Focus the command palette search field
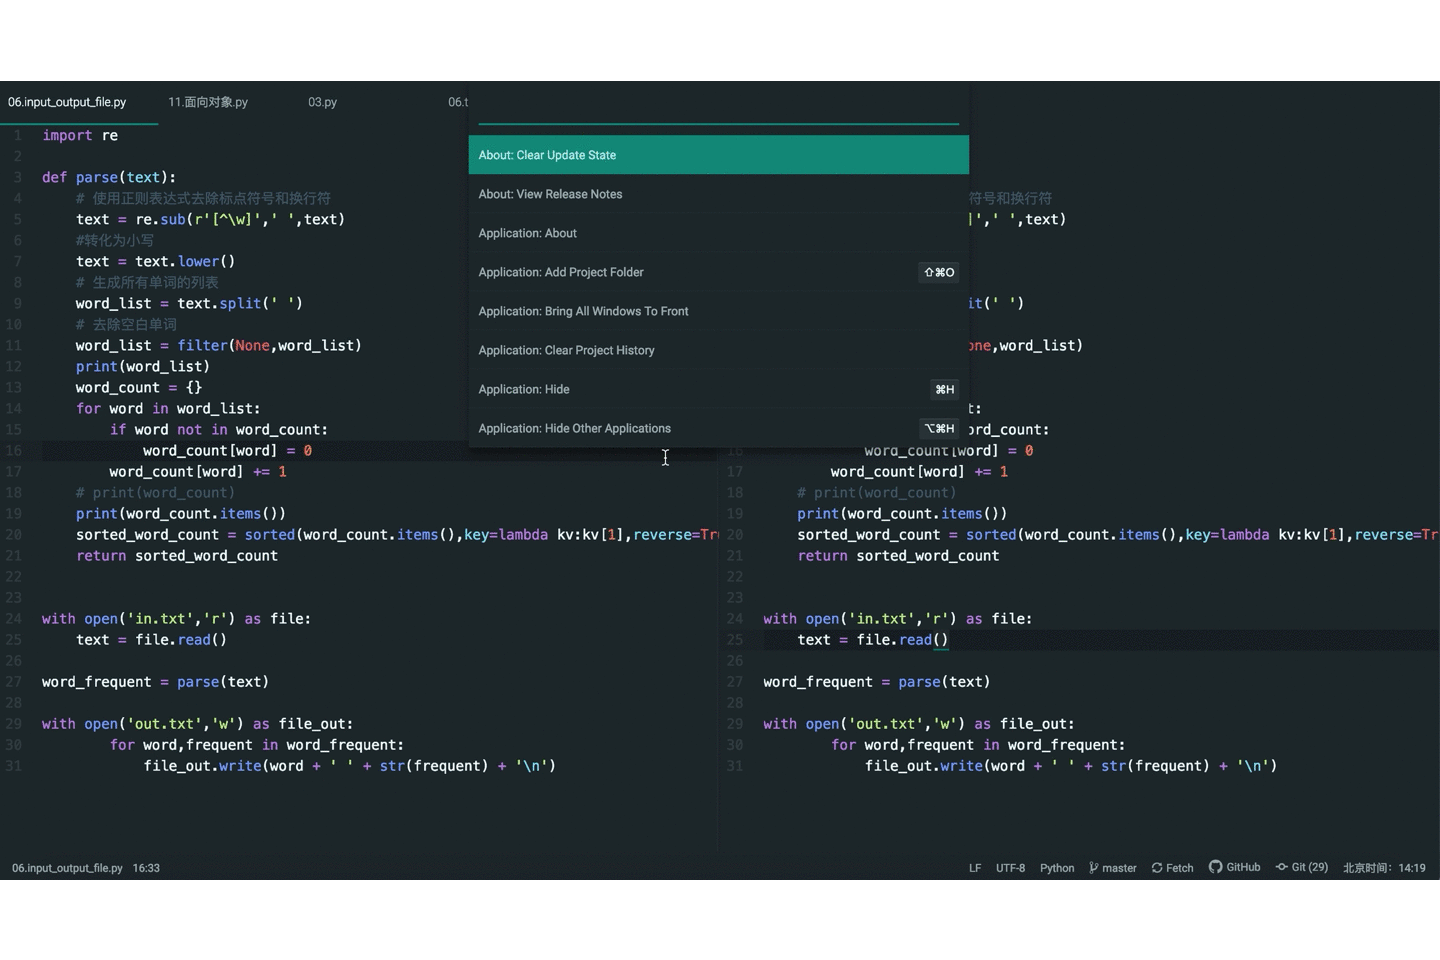 click(718, 108)
